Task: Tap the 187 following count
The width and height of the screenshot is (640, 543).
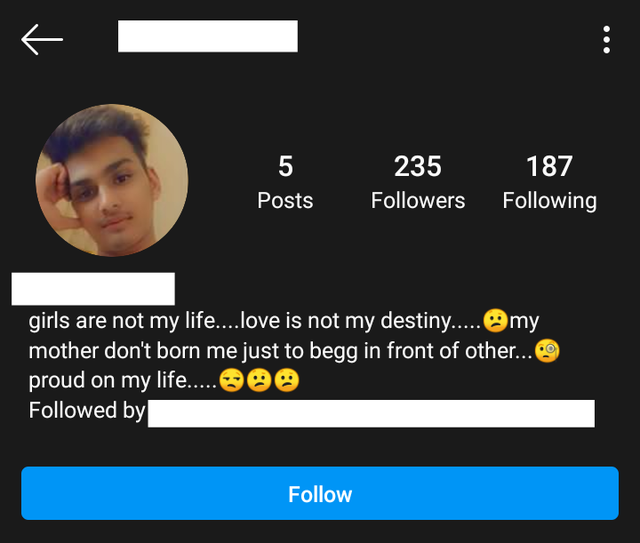Action: click(549, 166)
